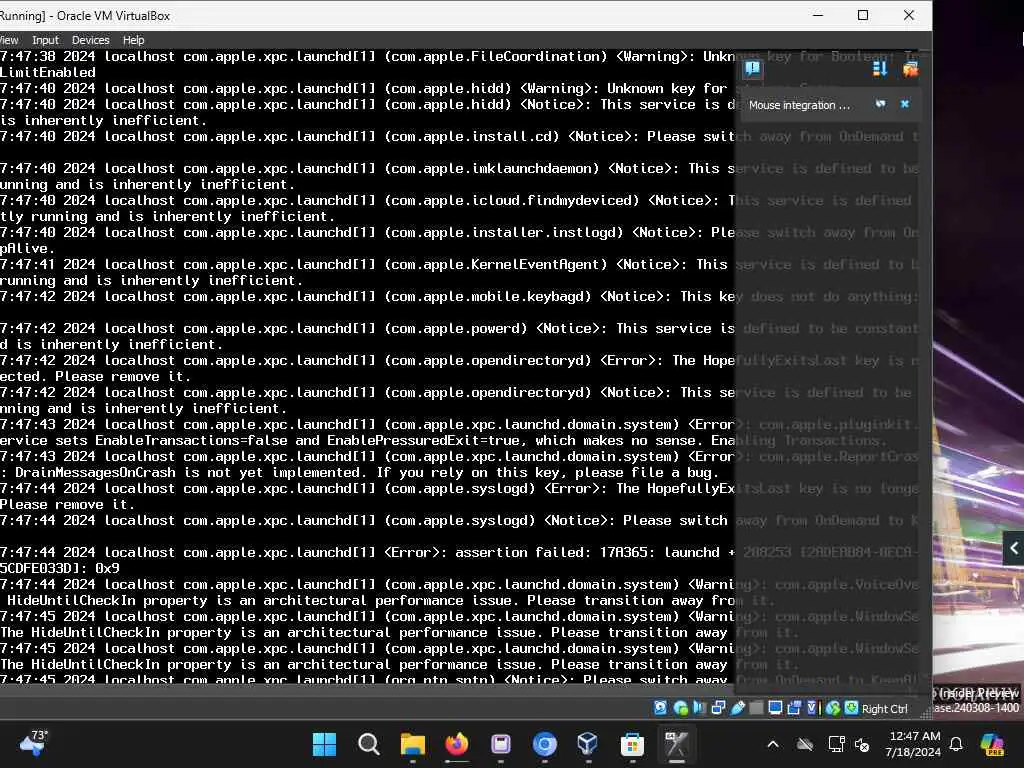The width and height of the screenshot is (1024, 768).
Task: Click the hard disk activity indicator
Action: coord(660,708)
